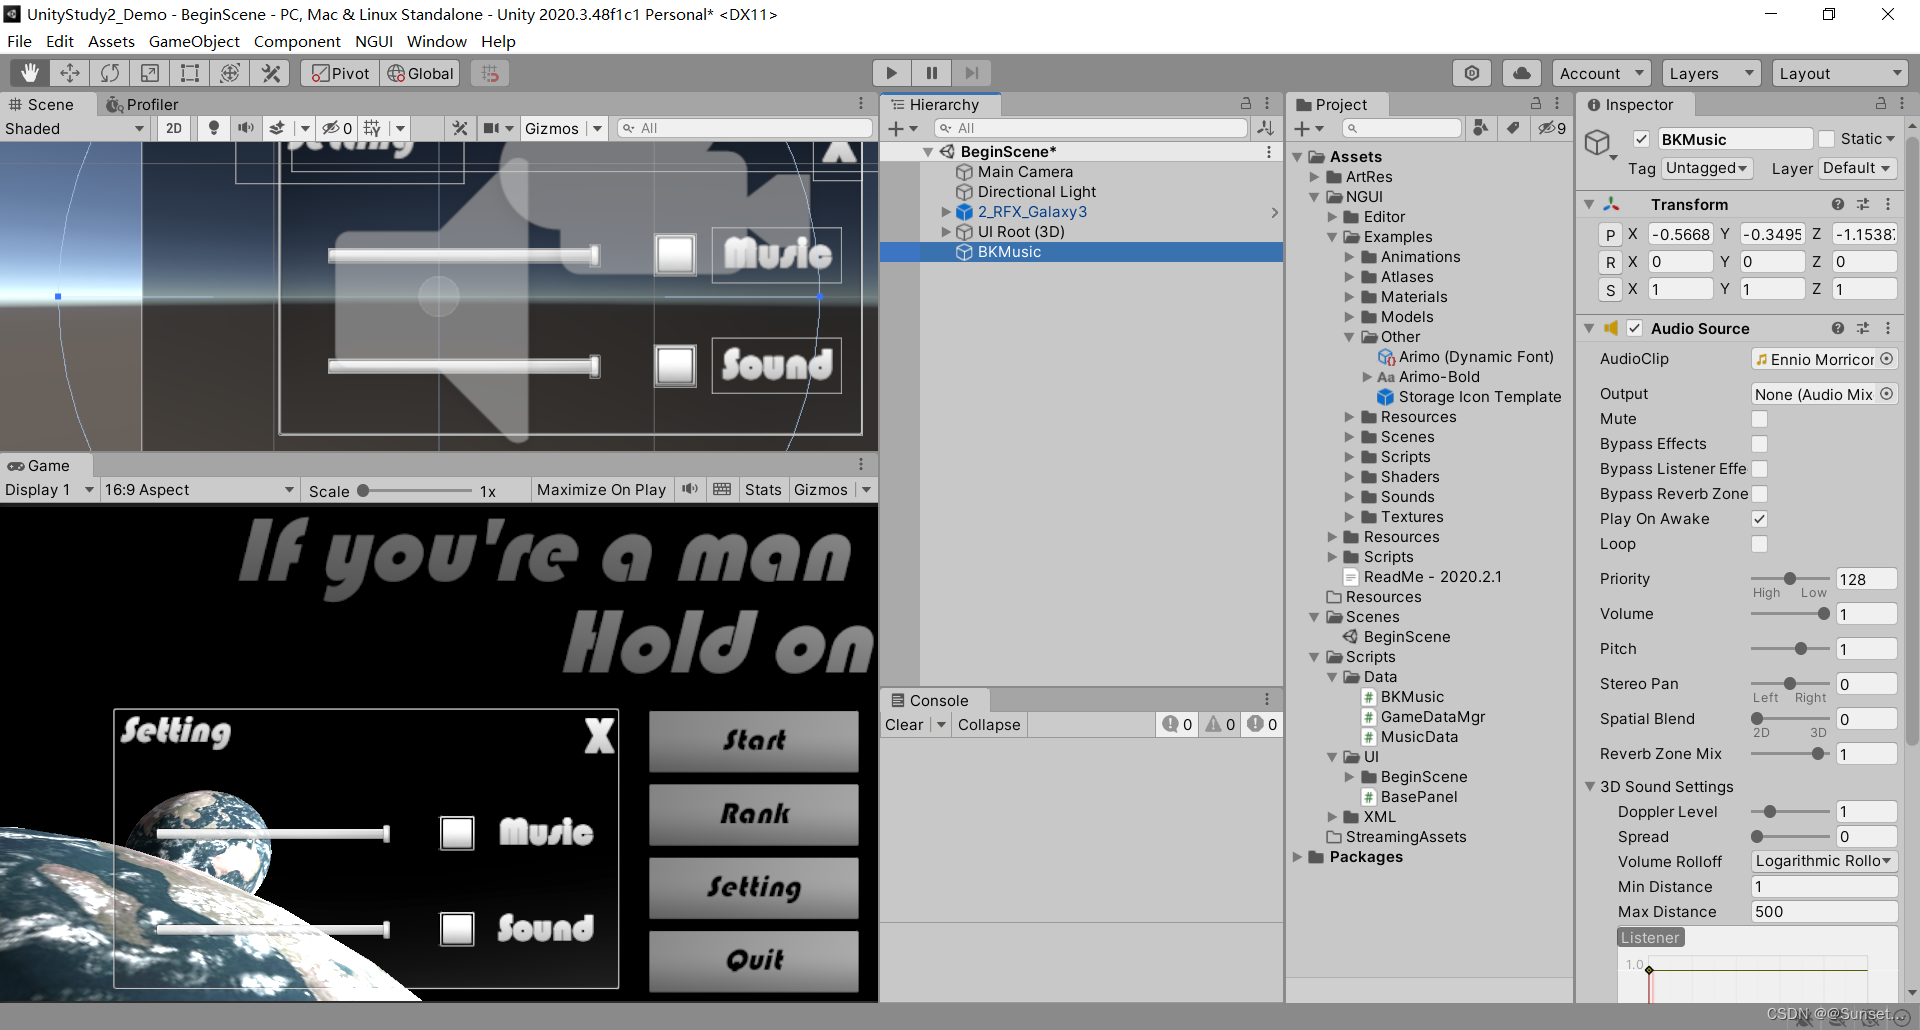The width and height of the screenshot is (1920, 1030).
Task: Open the Account dropdown
Action: 1601,73
